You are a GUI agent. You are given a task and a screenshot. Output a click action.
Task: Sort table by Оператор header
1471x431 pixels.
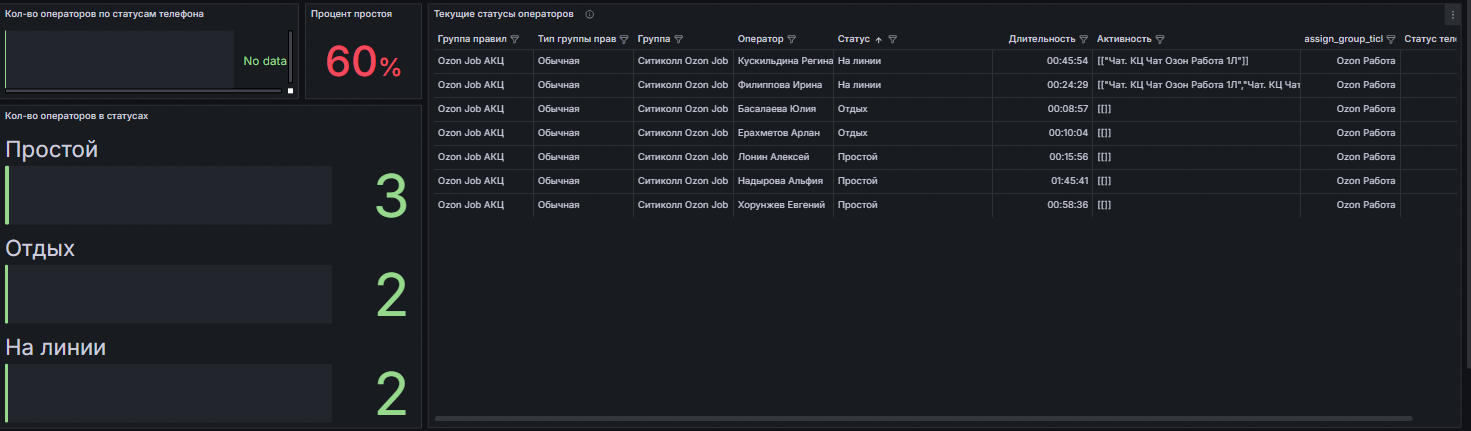point(760,39)
